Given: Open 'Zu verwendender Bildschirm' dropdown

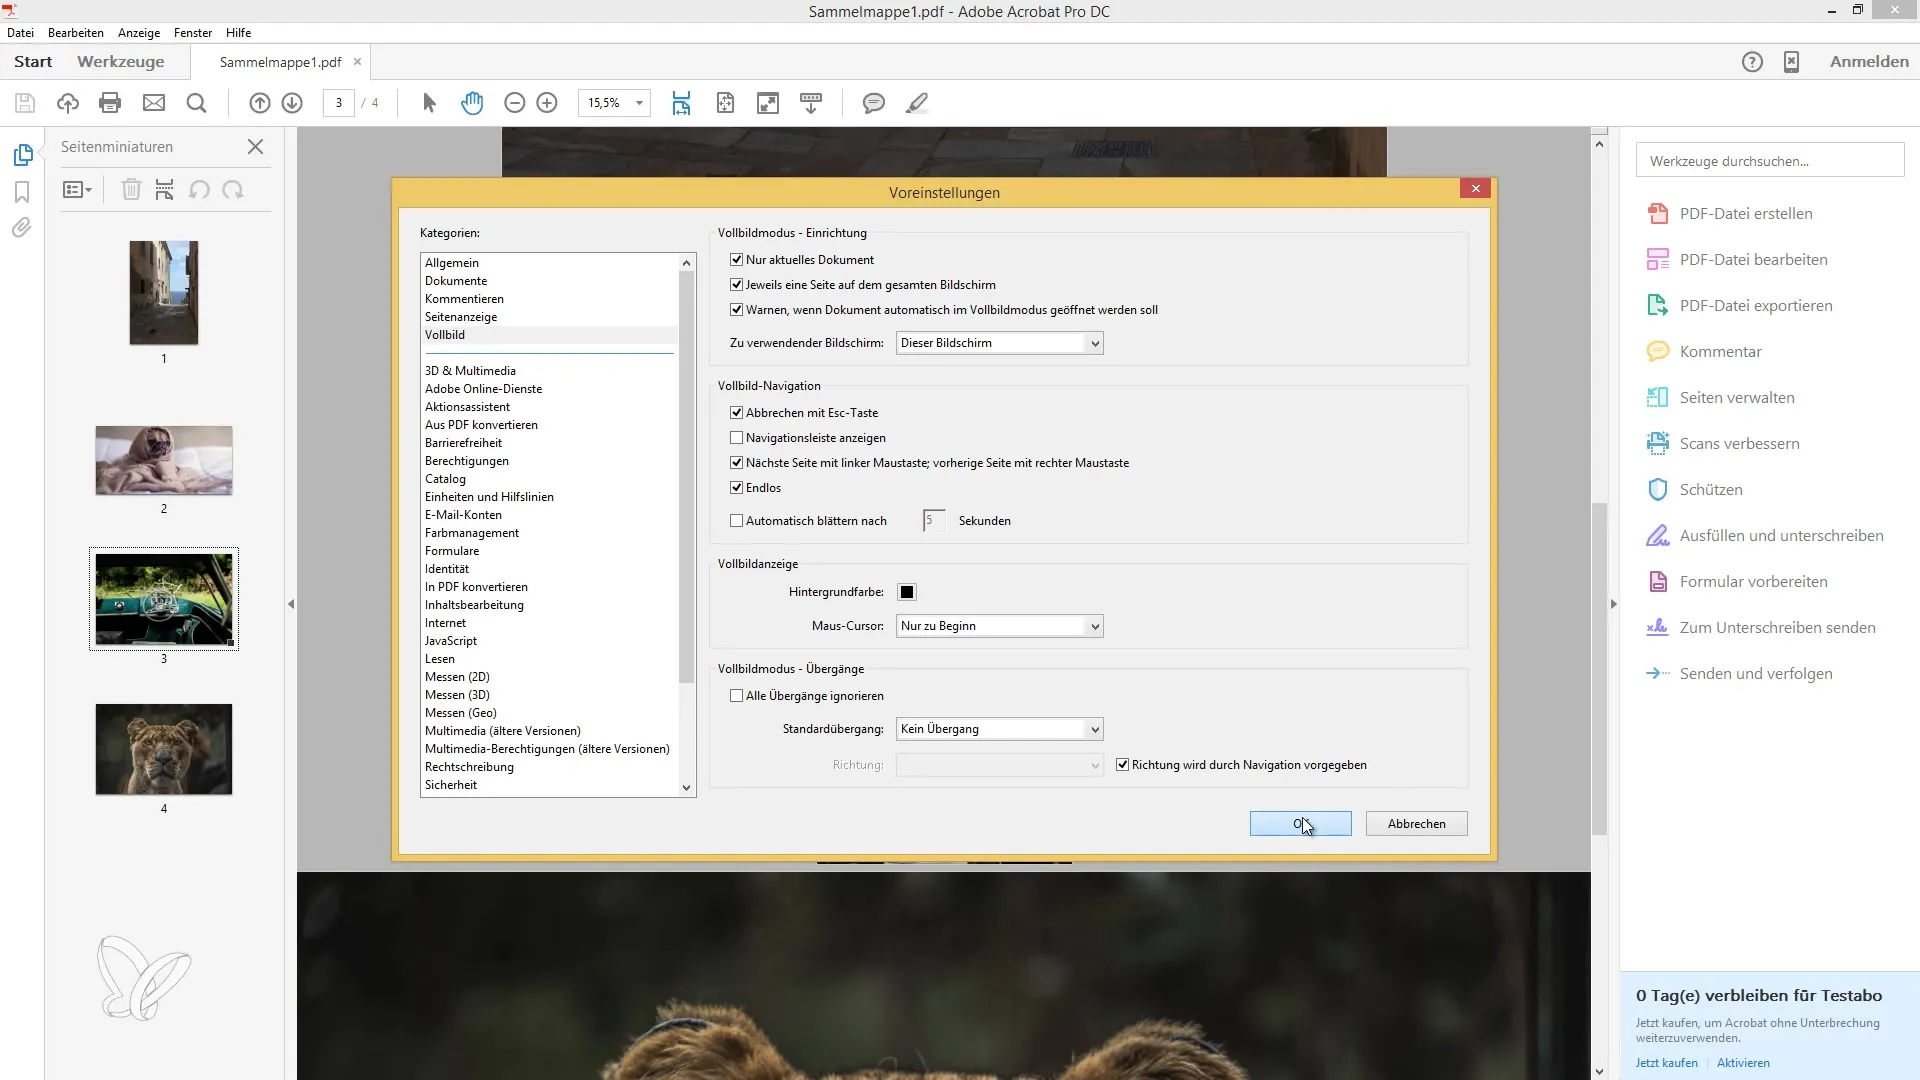Looking at the screenshot, I should coord(999,343).
